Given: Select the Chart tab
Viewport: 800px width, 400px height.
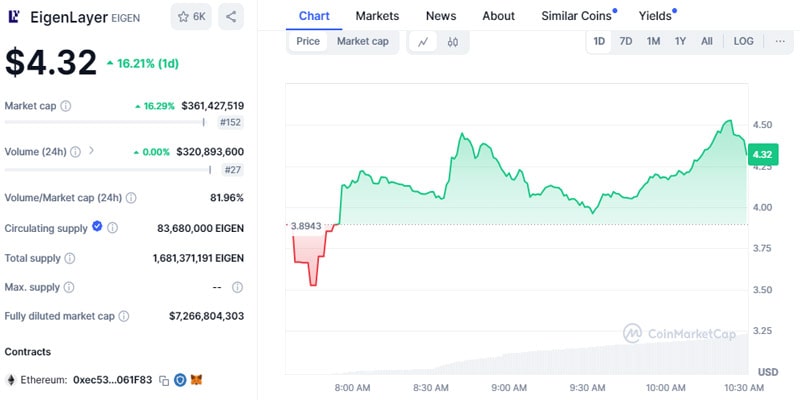Looking at the screenshot, I should (314, 16).
